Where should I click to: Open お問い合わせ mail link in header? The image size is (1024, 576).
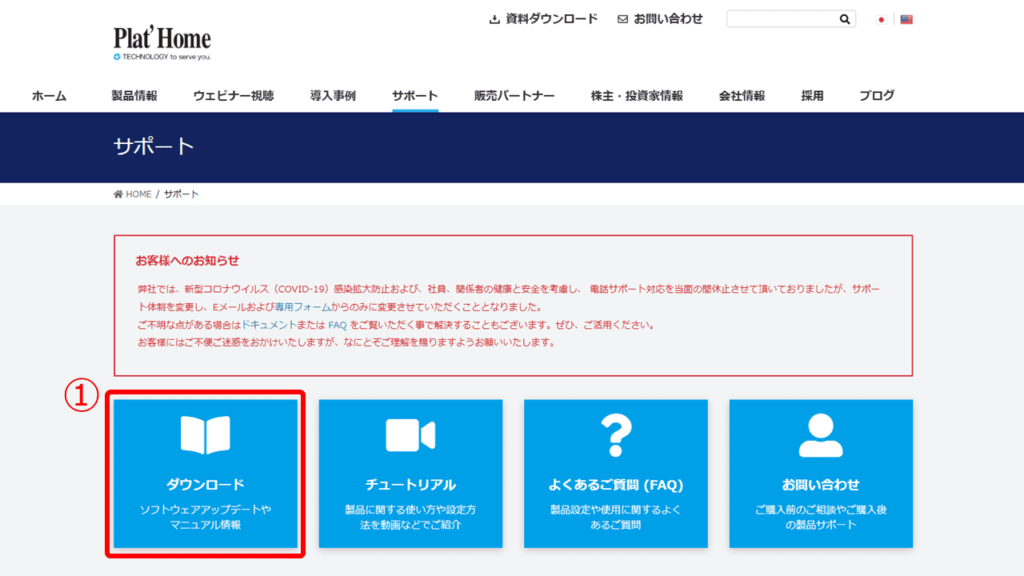pyautogui.click(x=660, y=19)
